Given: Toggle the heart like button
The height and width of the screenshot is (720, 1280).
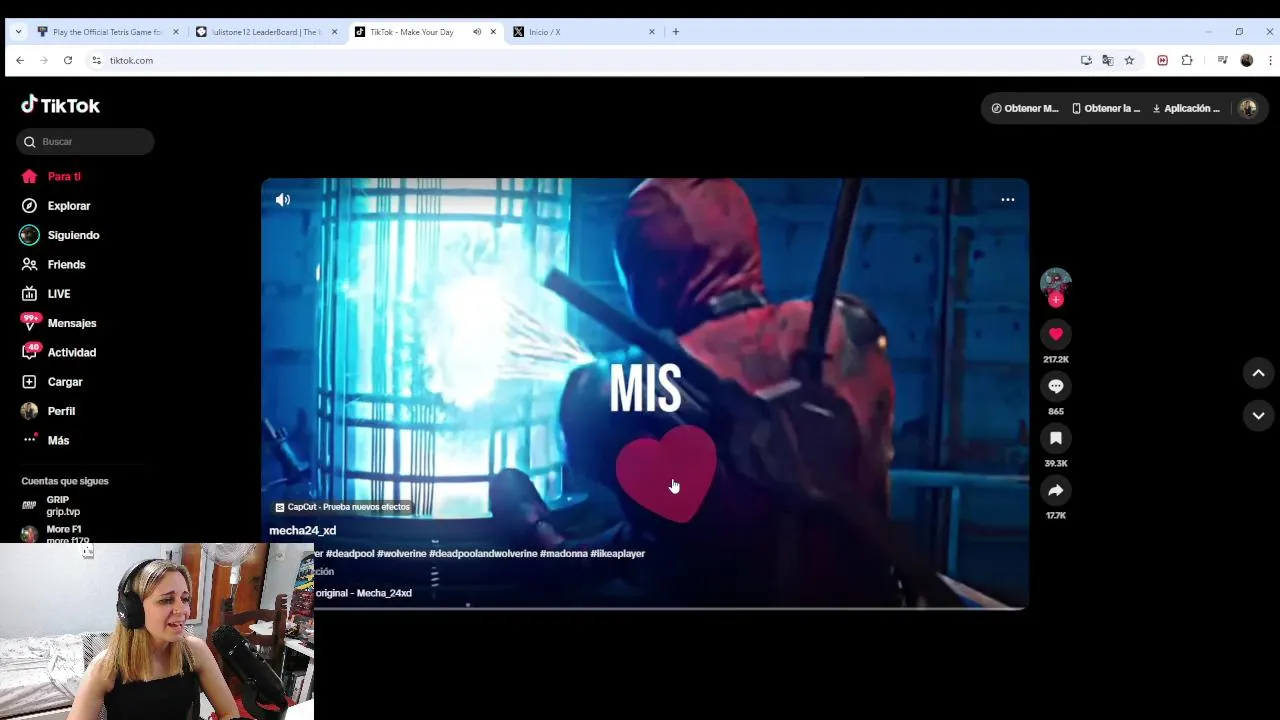Looking at the screenshot, I should pos(1056,334).
